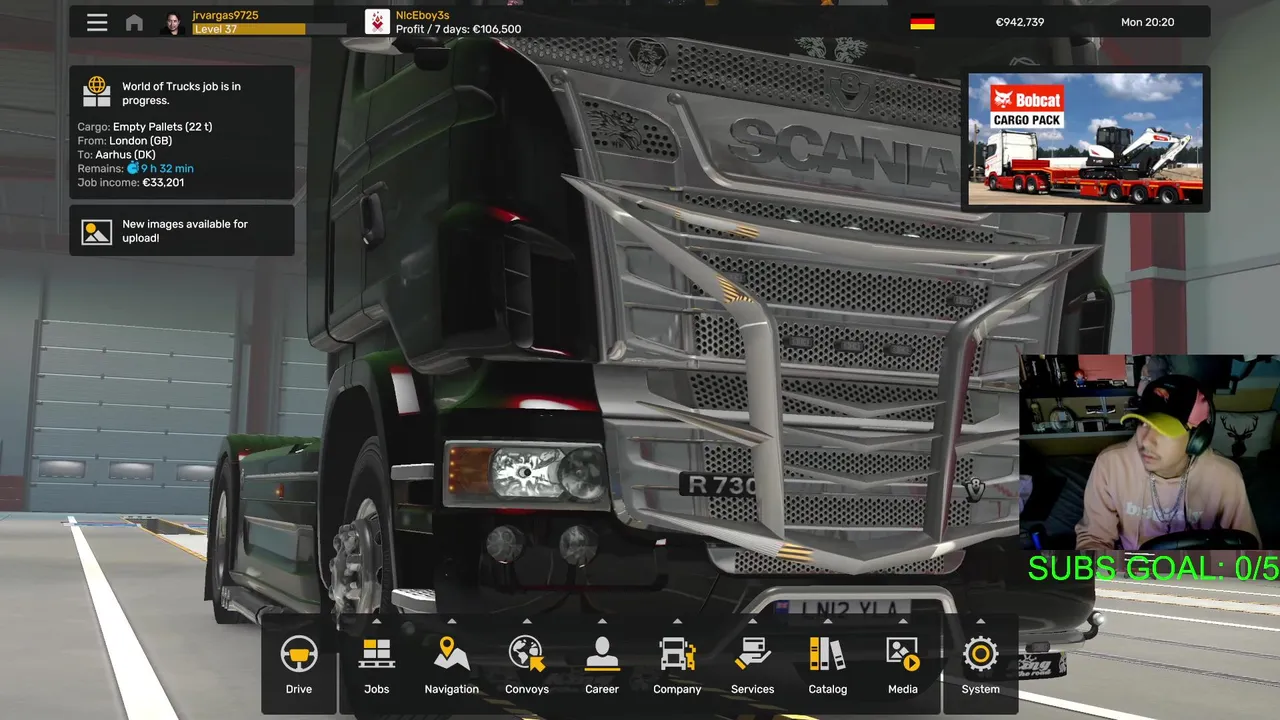1280x720 pixels.
Task: Open New images available for upload notice
Action: click(x=182, y=231)
